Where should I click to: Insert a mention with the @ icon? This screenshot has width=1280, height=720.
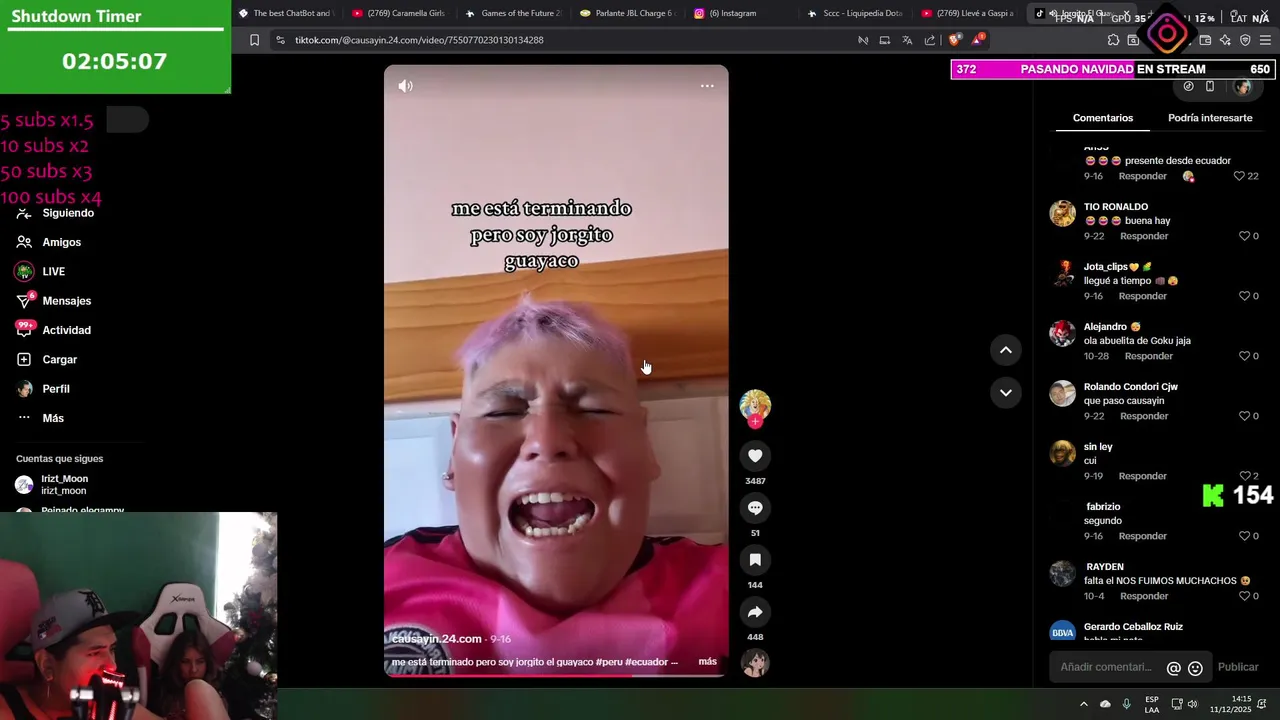1174,668
